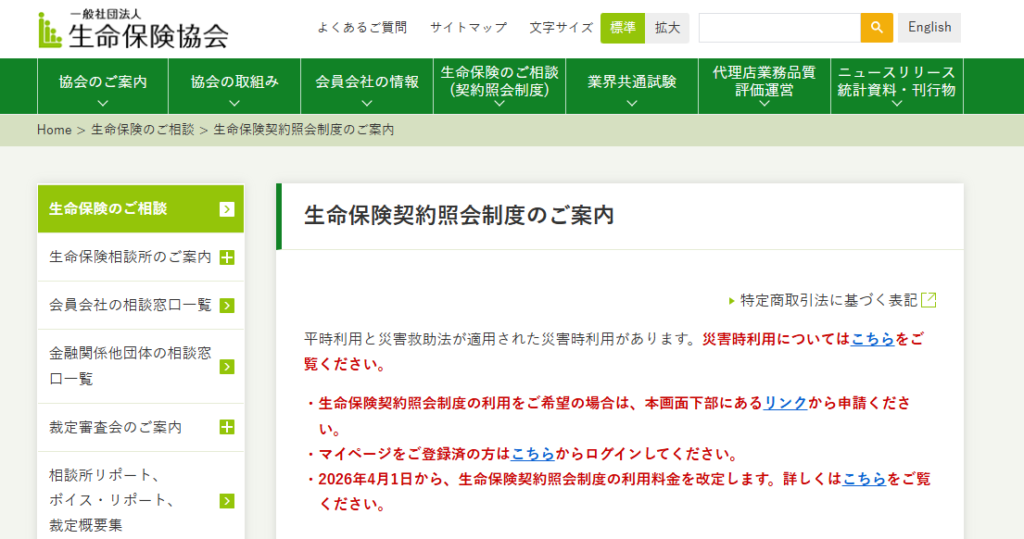Open 会員会社の相談窓口一覧 sidebar item
Viewport: 1024px width, 539px height.
(140, 306)
